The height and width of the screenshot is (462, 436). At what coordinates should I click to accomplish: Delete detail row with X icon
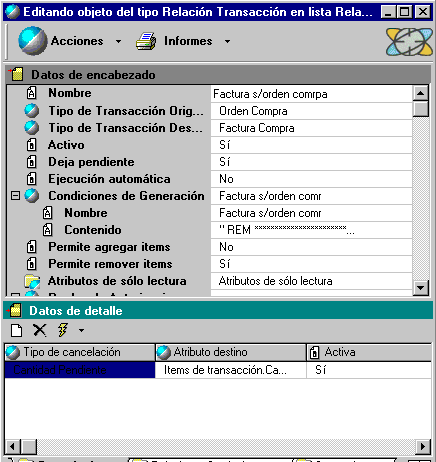click(39, 330)
